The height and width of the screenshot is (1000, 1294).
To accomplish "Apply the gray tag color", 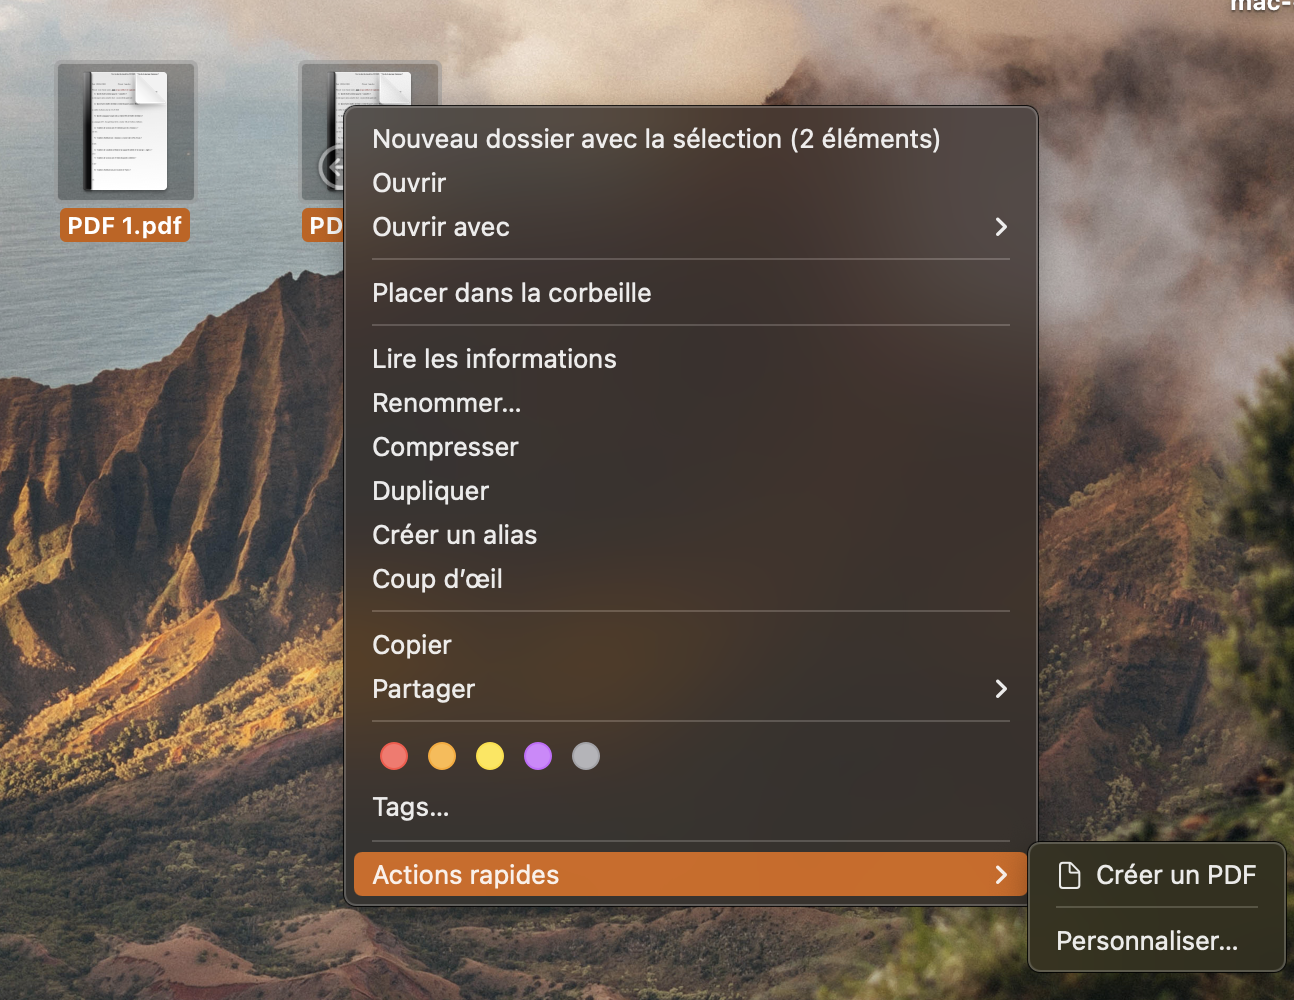I will pos(586,756).
